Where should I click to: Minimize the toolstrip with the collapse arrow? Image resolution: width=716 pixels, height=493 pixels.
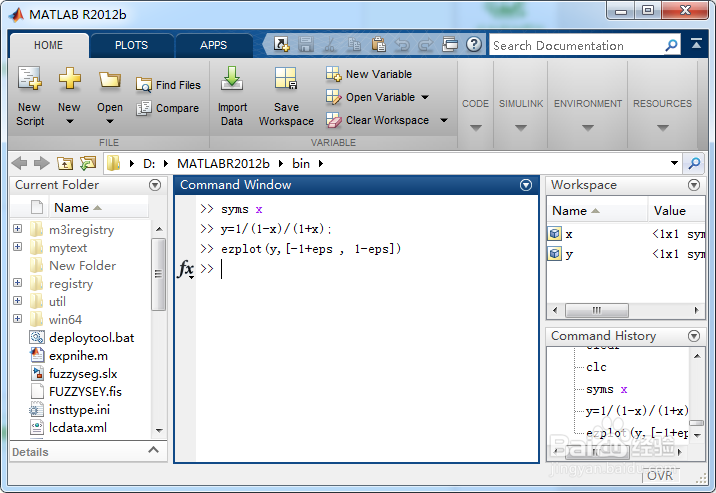pyautogui.click(x=696, y=44)
